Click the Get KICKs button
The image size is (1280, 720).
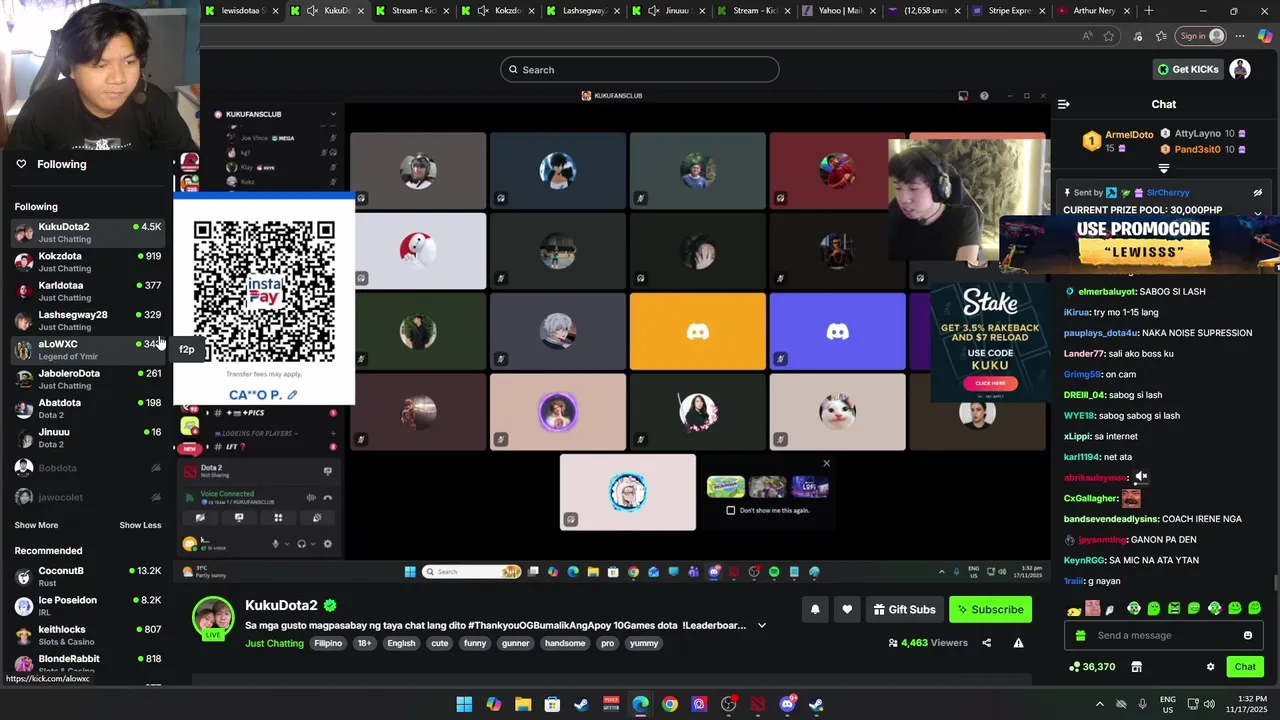pos(1188,69)
